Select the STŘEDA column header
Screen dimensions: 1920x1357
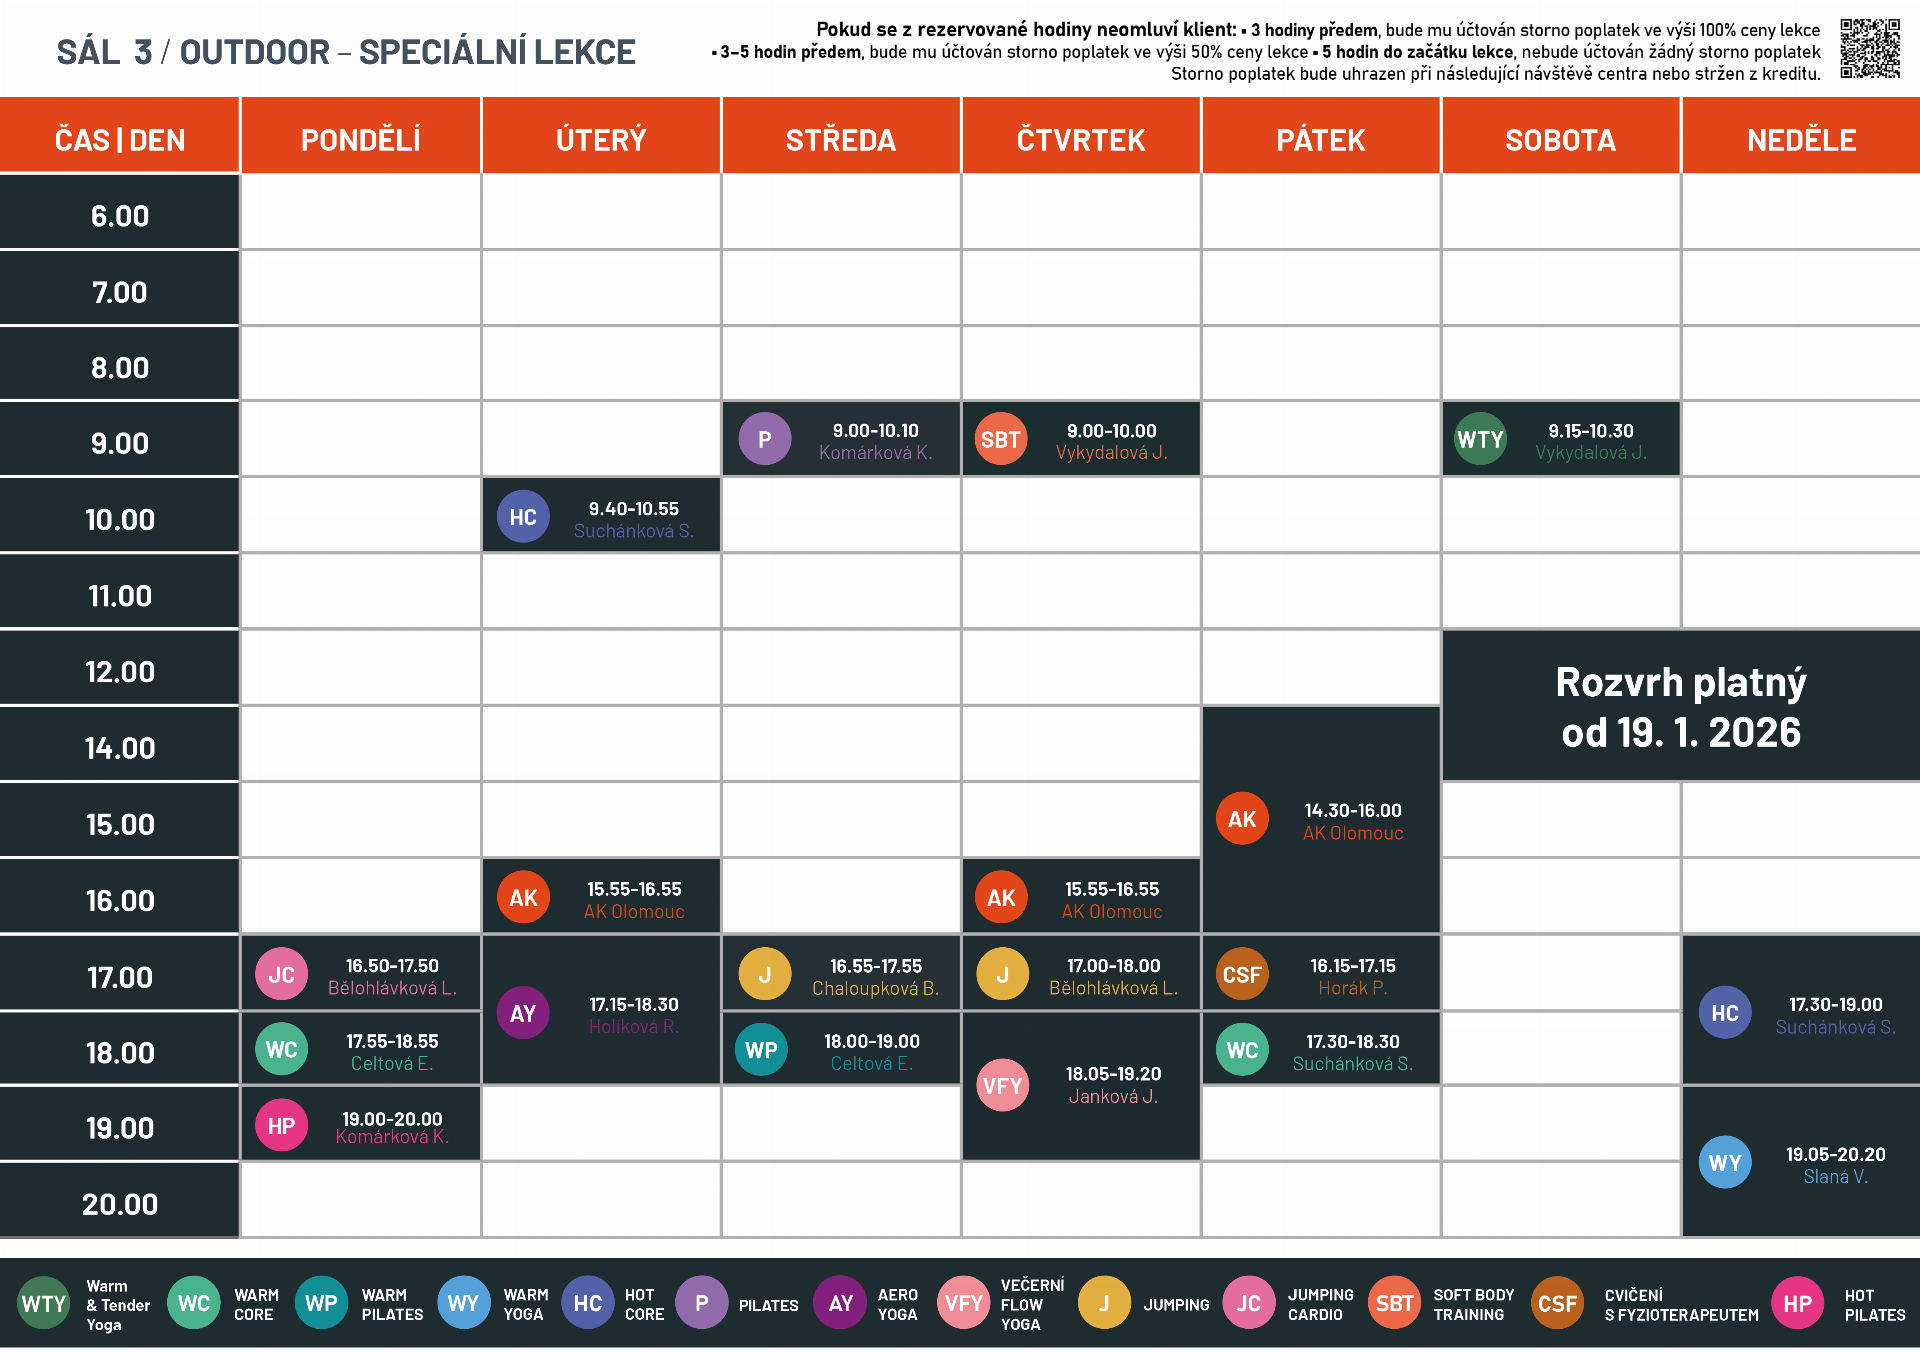point(841,139)
